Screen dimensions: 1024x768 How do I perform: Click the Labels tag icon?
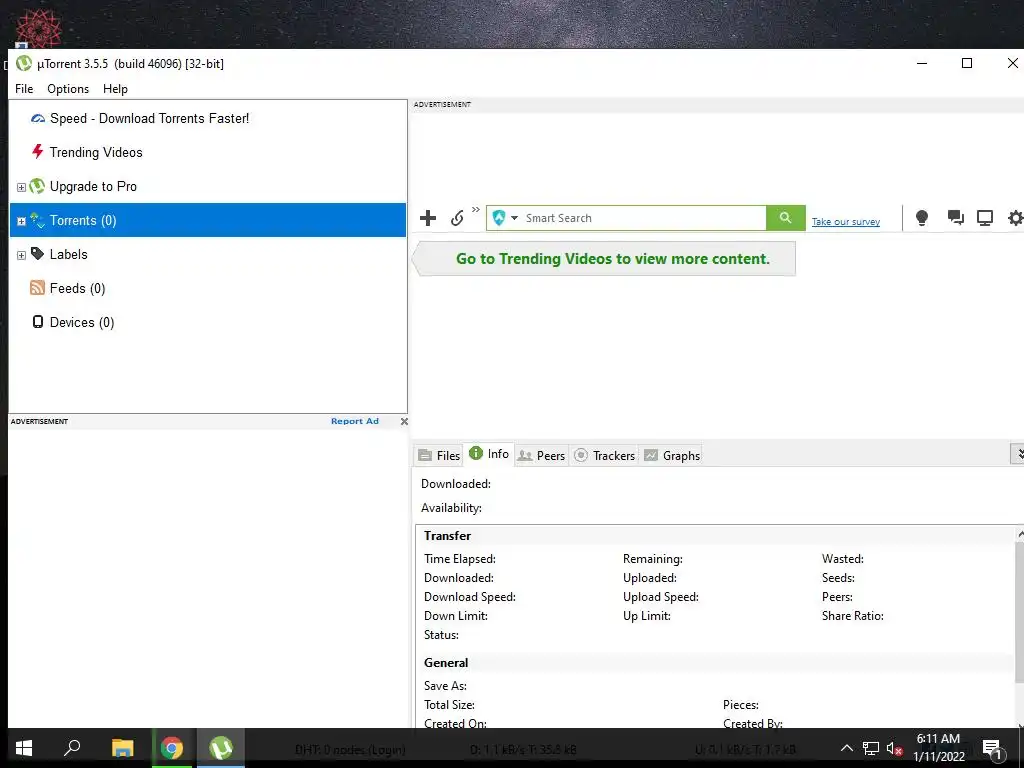pos(38,253)
